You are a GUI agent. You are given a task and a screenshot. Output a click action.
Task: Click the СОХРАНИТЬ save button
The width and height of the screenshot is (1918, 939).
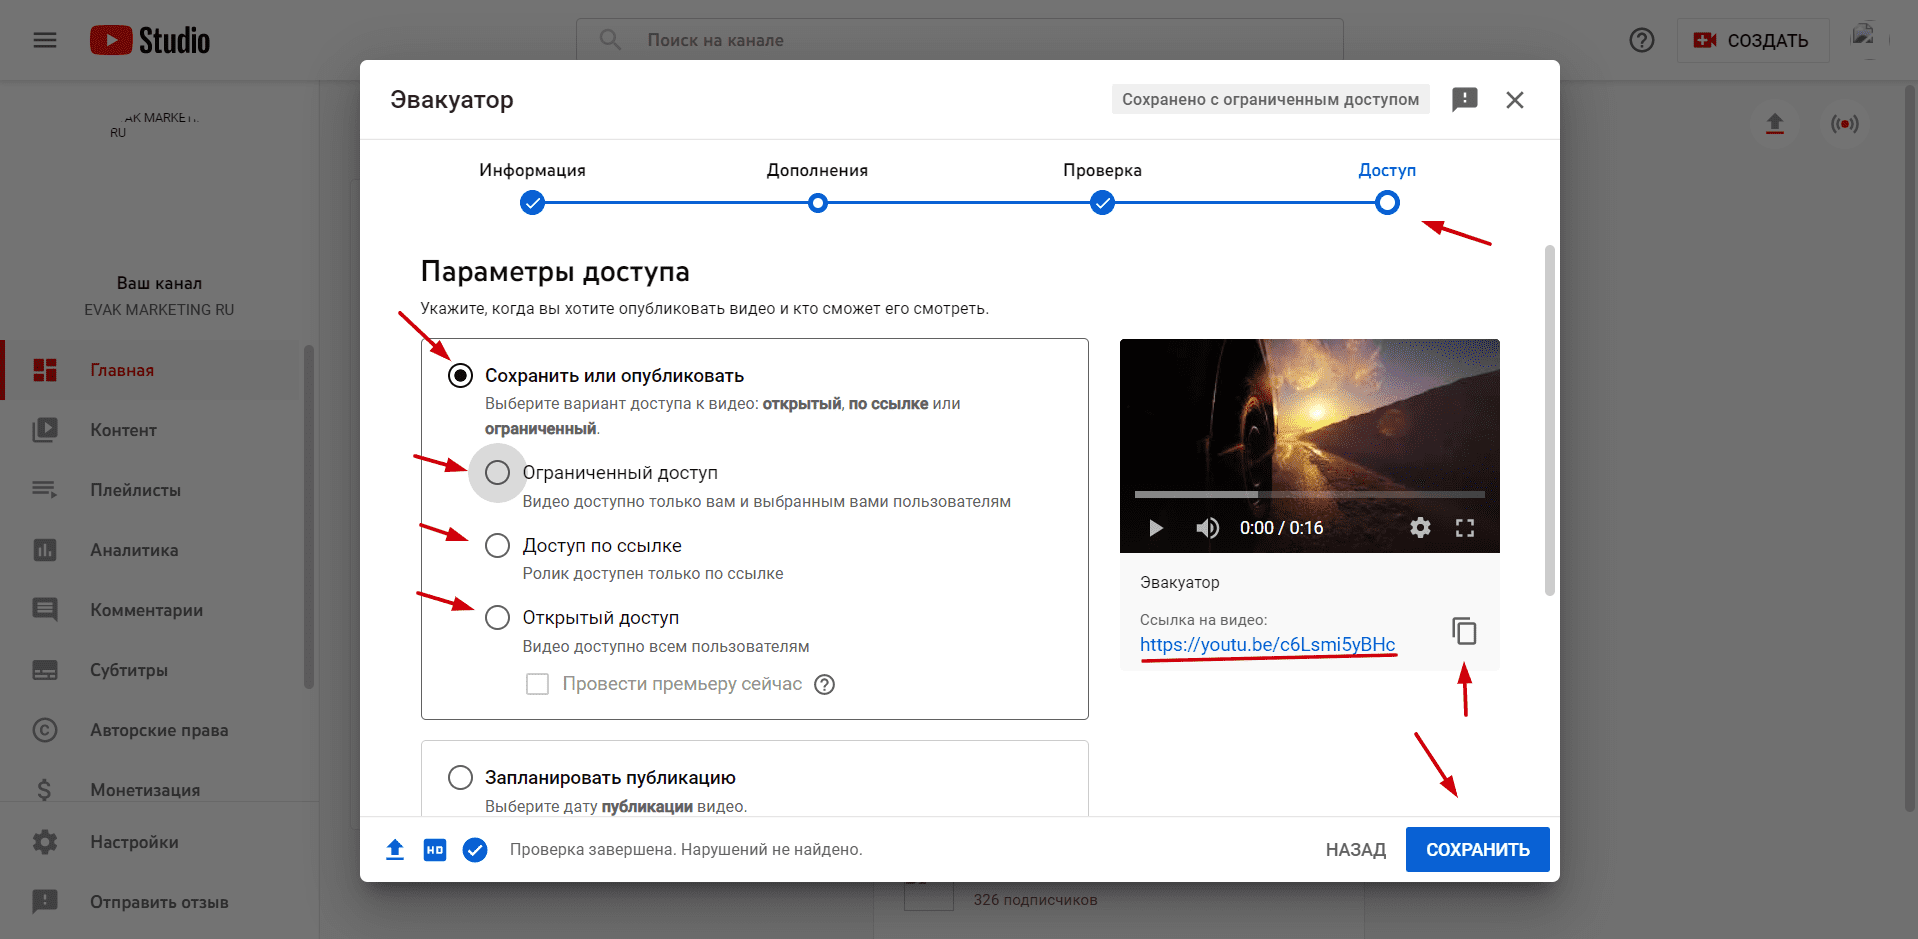(1477, 850)
